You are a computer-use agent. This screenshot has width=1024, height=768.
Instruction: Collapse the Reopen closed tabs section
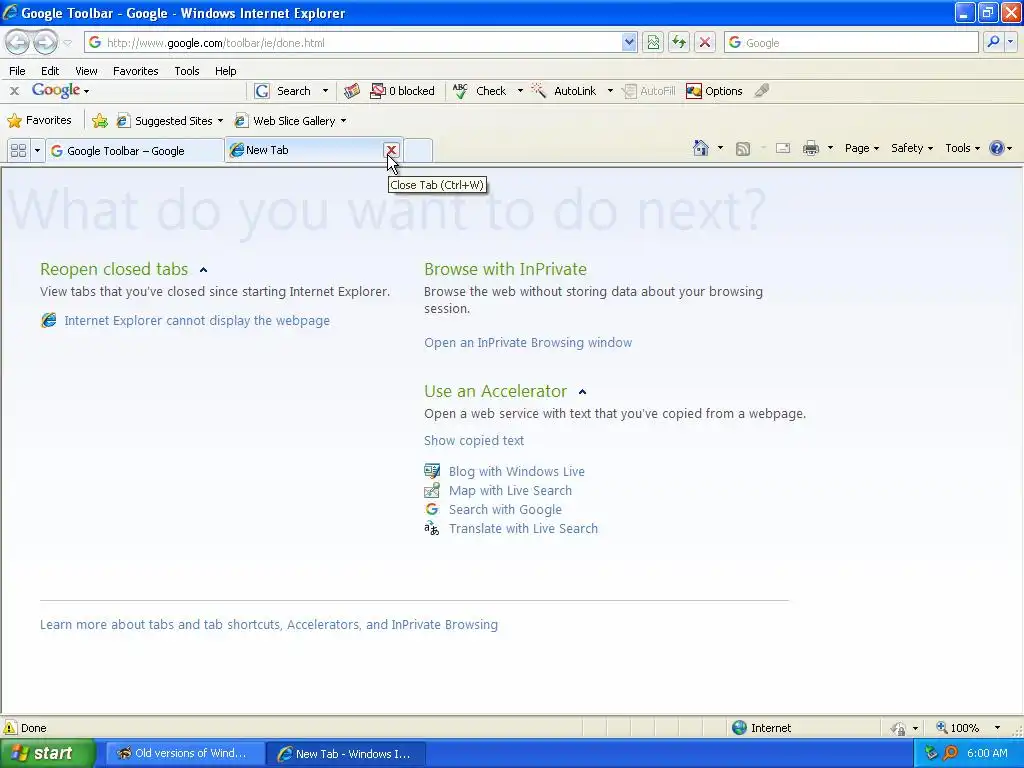[203, 270]
